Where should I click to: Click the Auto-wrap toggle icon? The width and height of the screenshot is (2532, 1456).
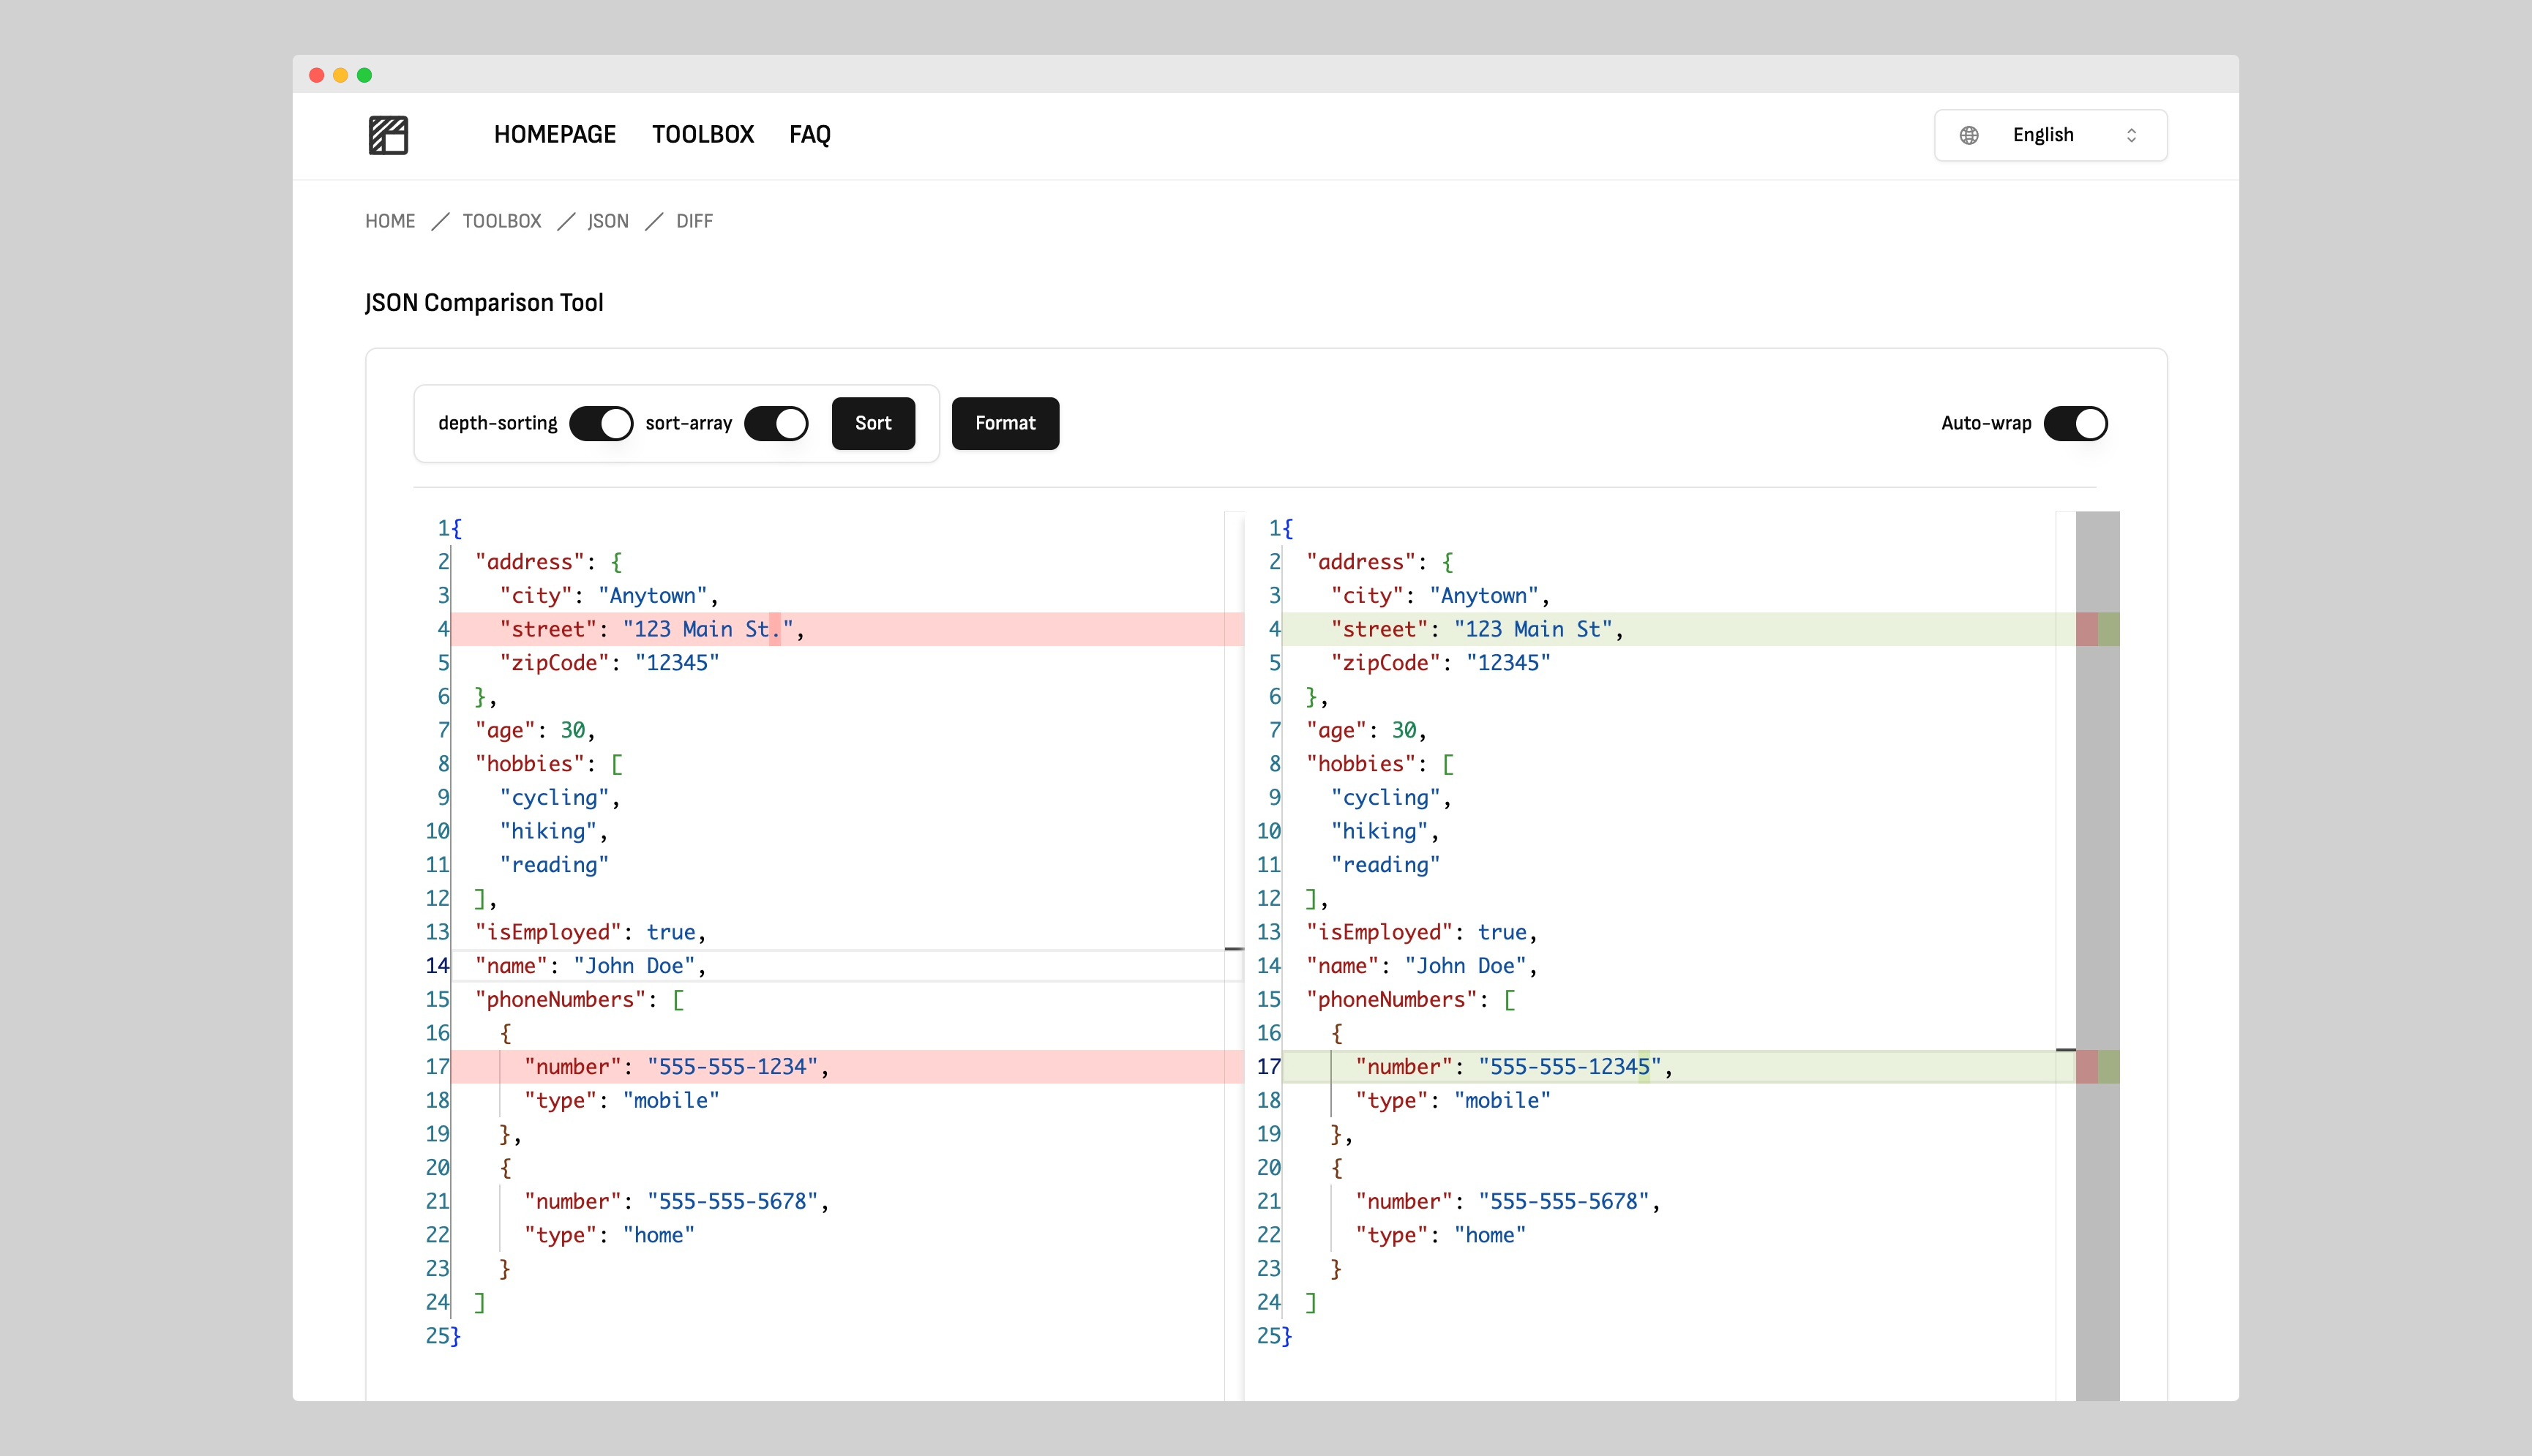(2076, 423)
